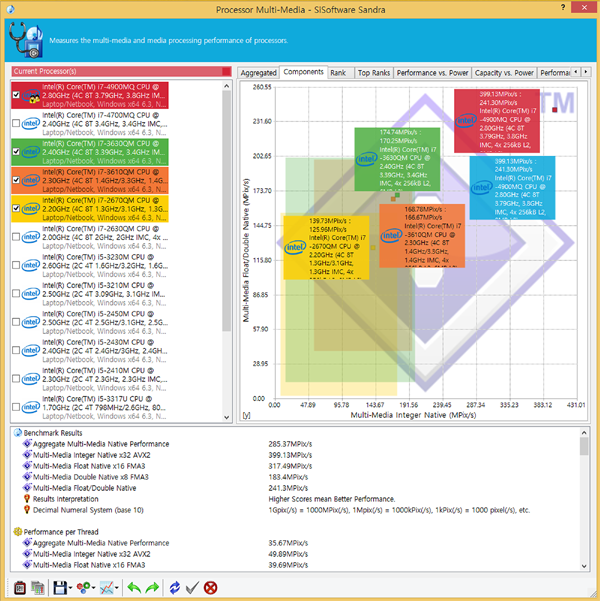The width and height of the screenshot is (600, 601).
Task: Open the Performance vs. Power tab
Action: (432, 73)
